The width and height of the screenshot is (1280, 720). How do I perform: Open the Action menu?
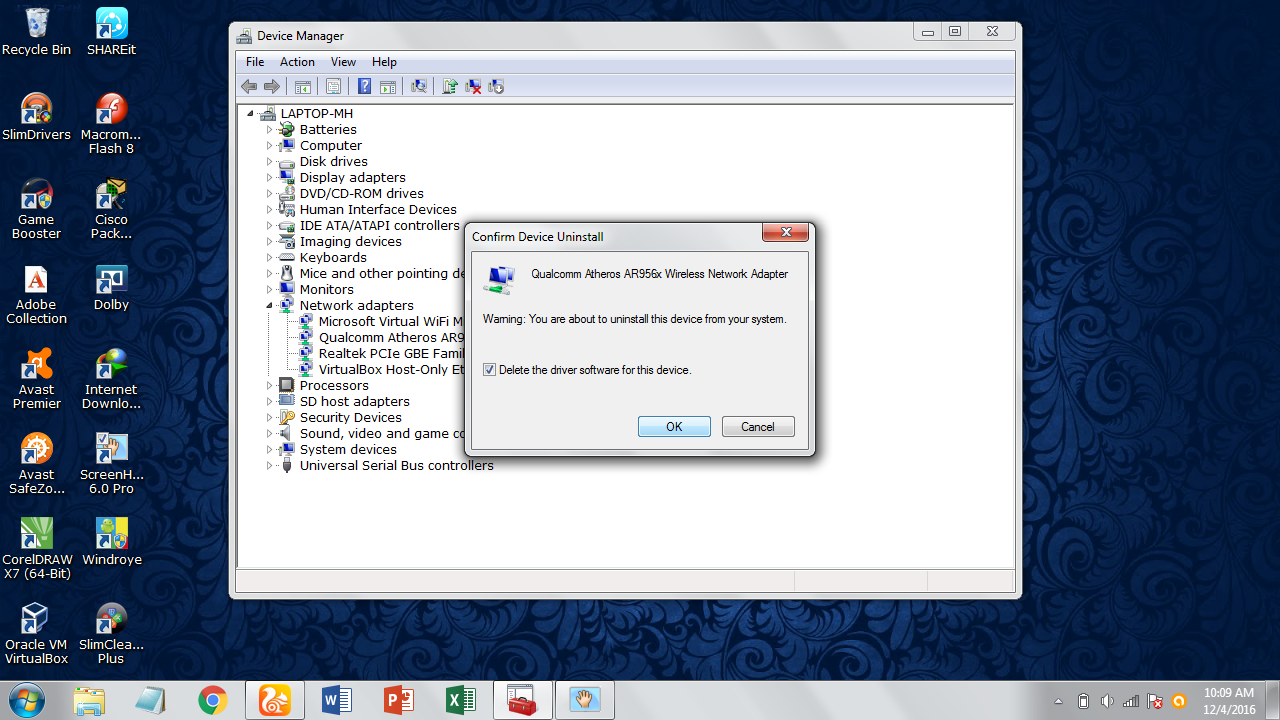coord(297,62)
